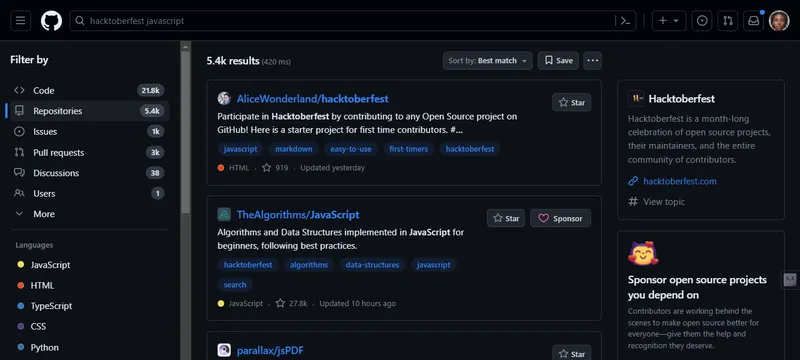Click the yellow JavaScript language color dot
800x360 pixels.
click(x=21, y=265)
